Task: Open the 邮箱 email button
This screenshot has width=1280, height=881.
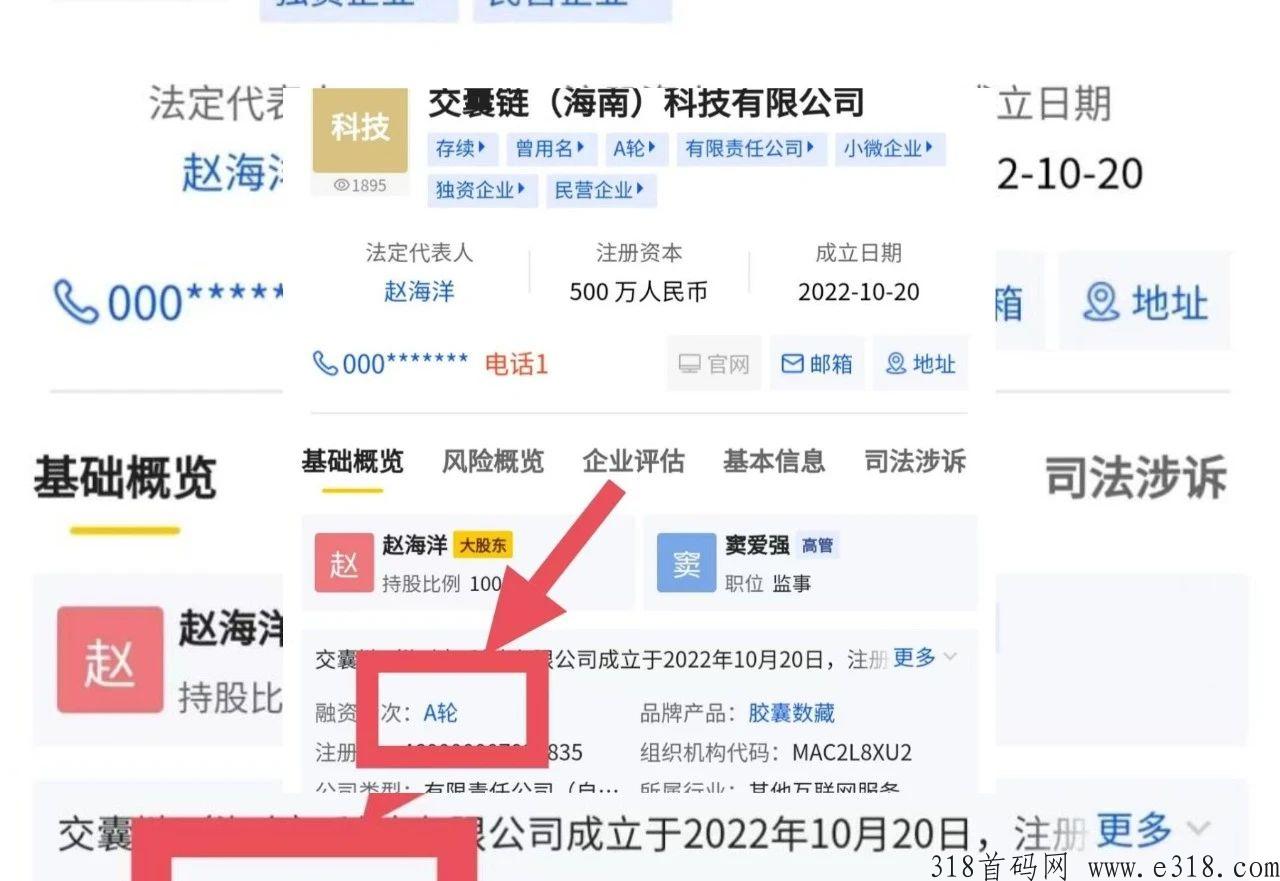Action: [x=817, y=364]
